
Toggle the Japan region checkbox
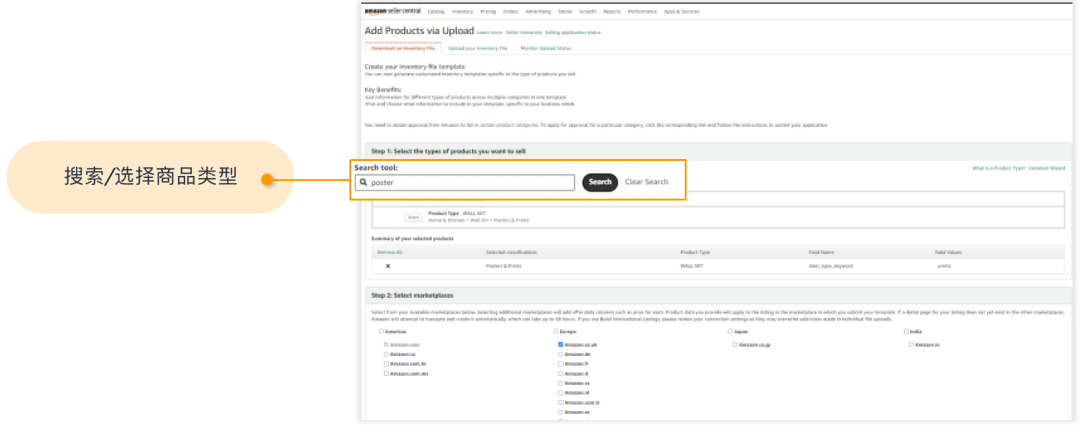730,331
